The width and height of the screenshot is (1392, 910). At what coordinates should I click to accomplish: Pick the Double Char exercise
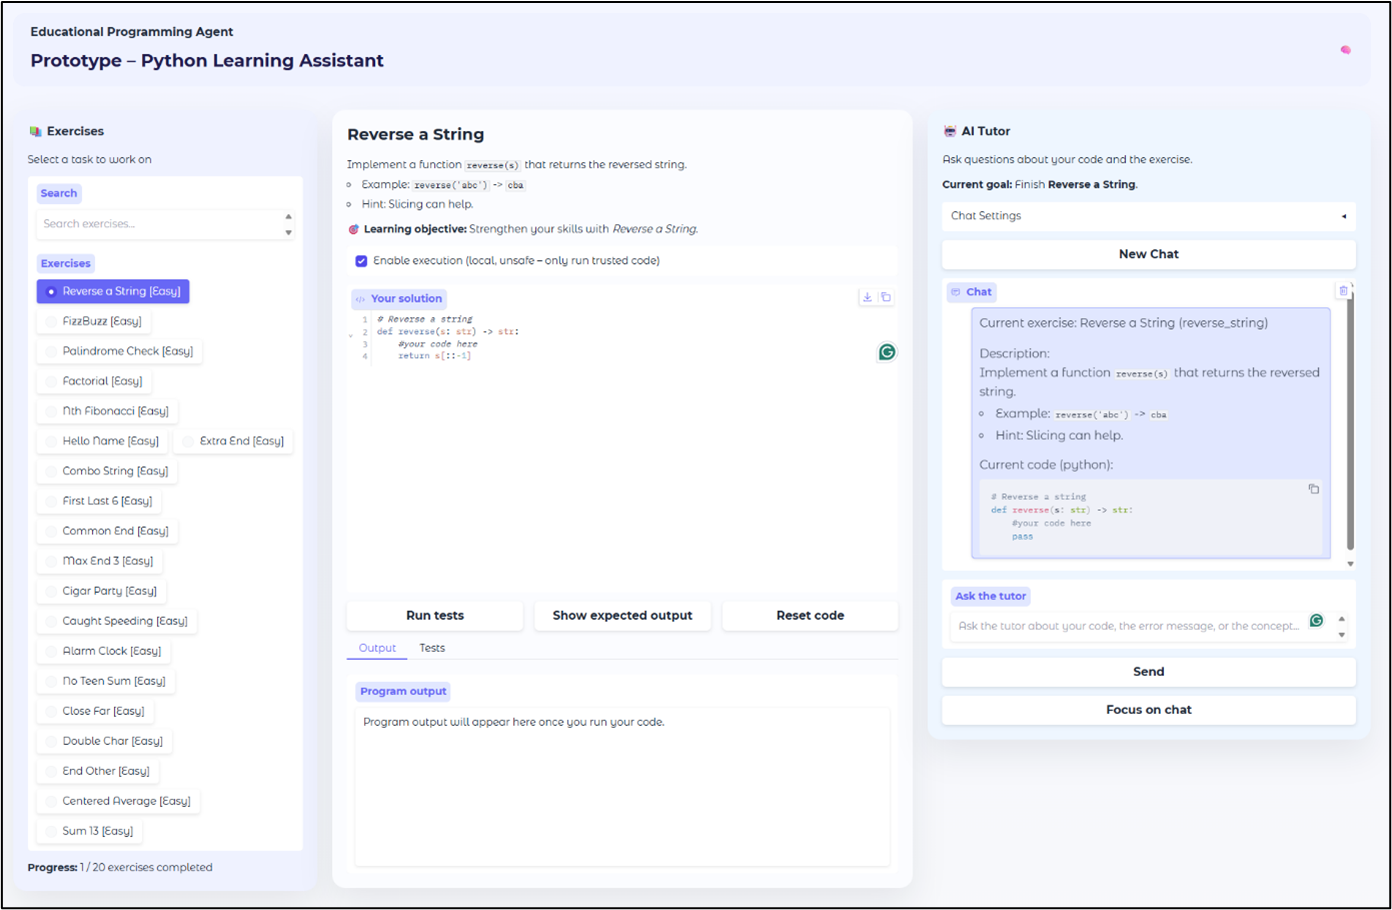pyautogui.click(x=105, y=741)
